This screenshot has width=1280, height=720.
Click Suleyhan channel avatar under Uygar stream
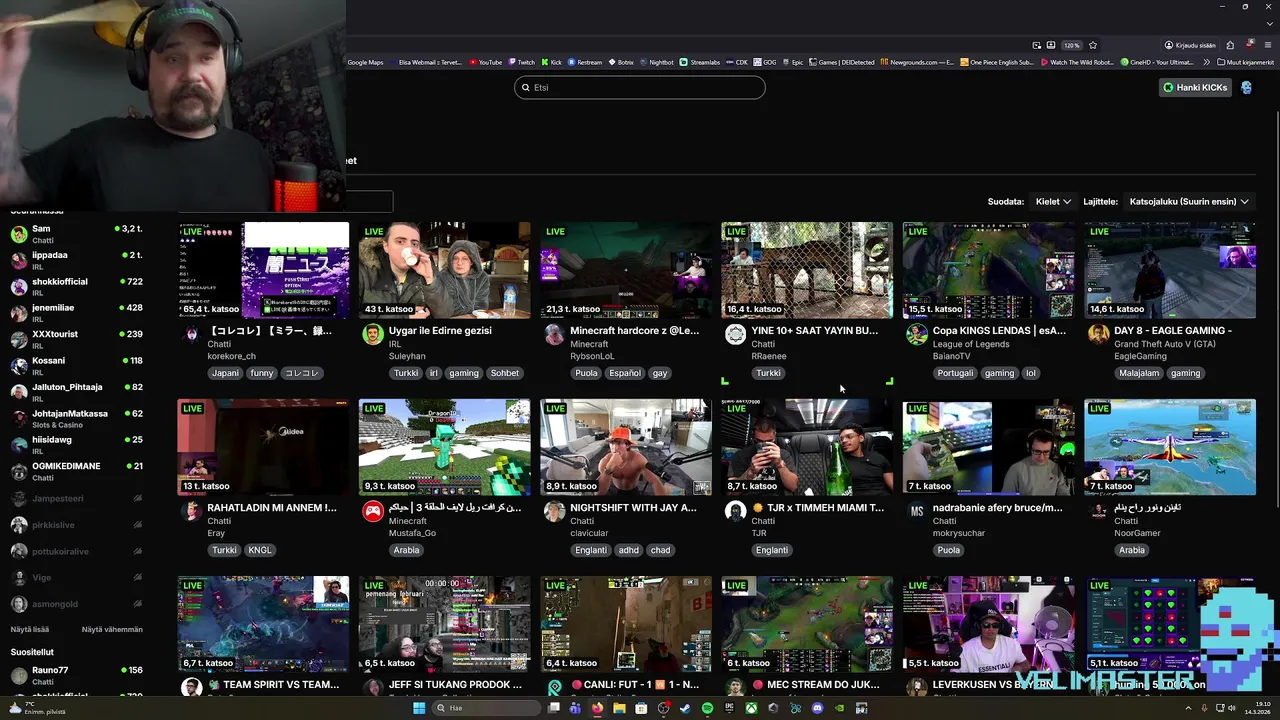(373, 334)
